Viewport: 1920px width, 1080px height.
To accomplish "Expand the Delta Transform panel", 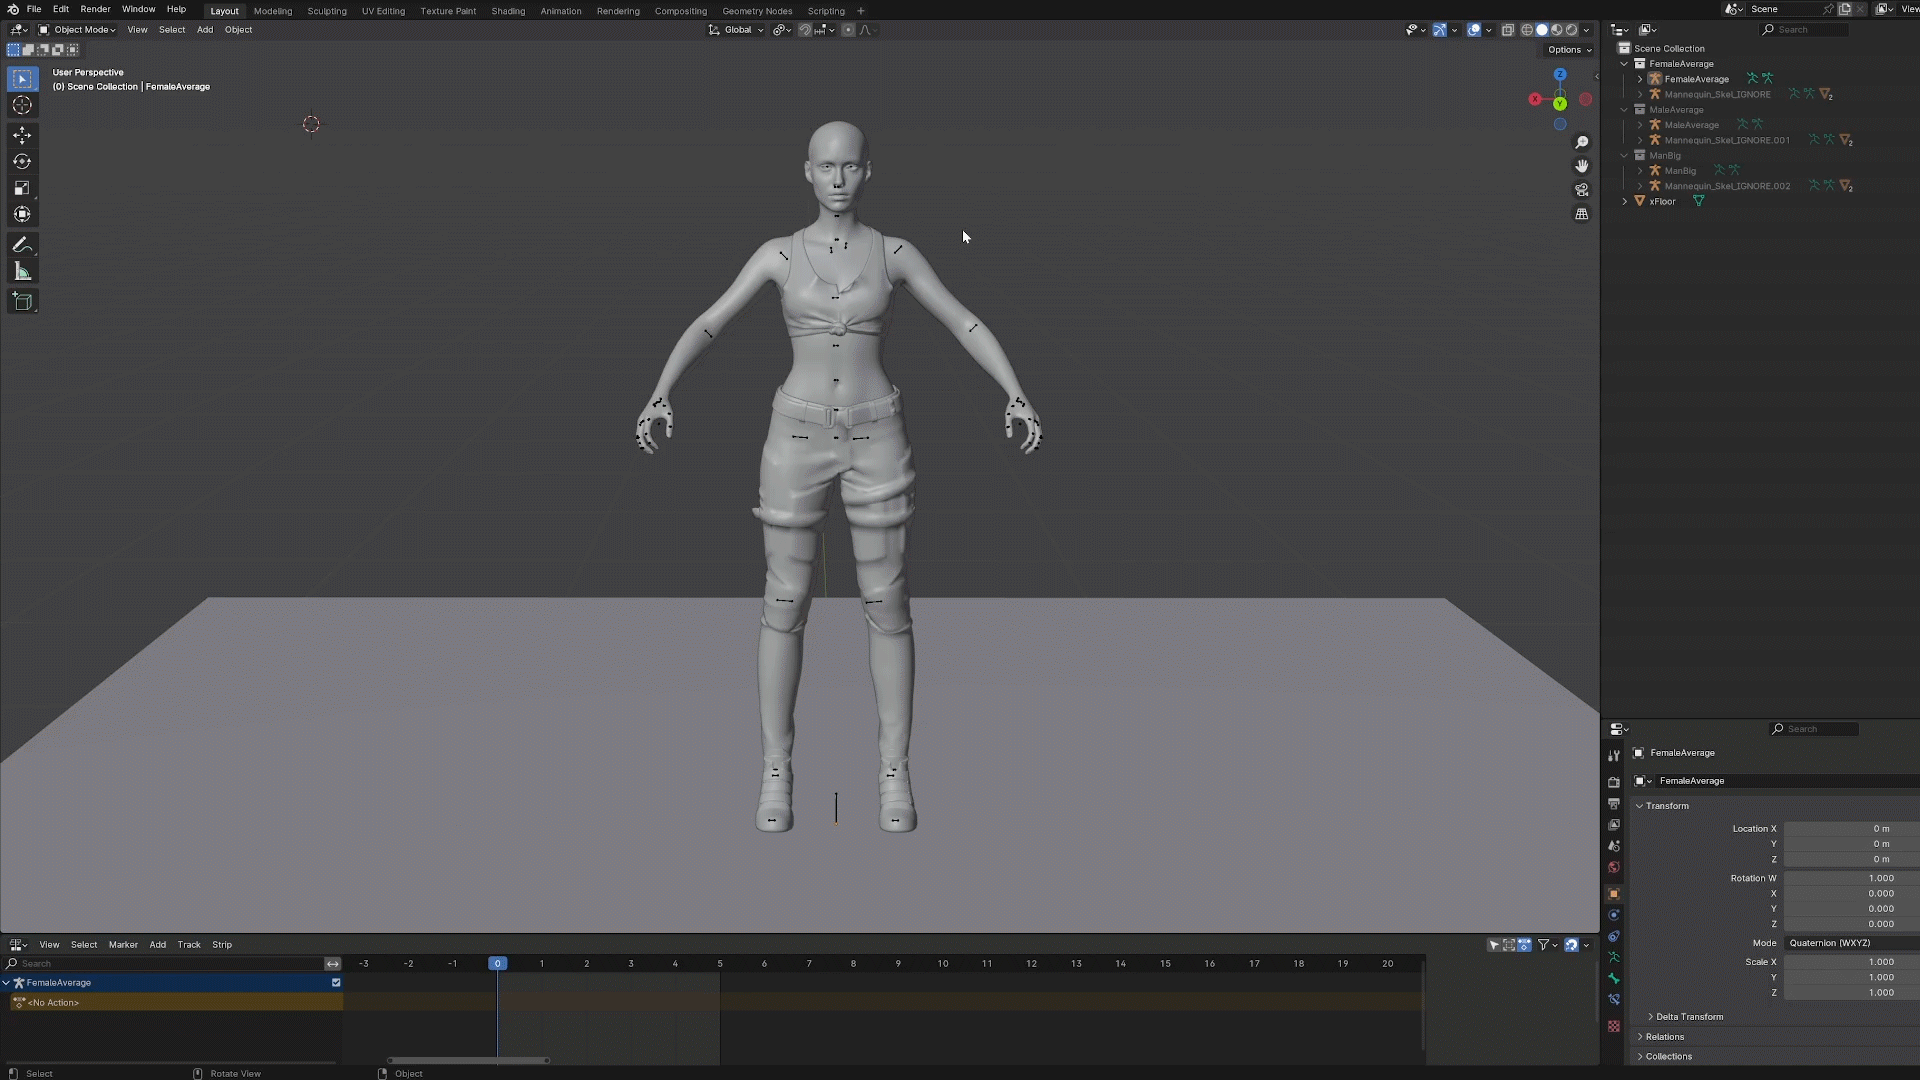I will tap(1689, 1017).
